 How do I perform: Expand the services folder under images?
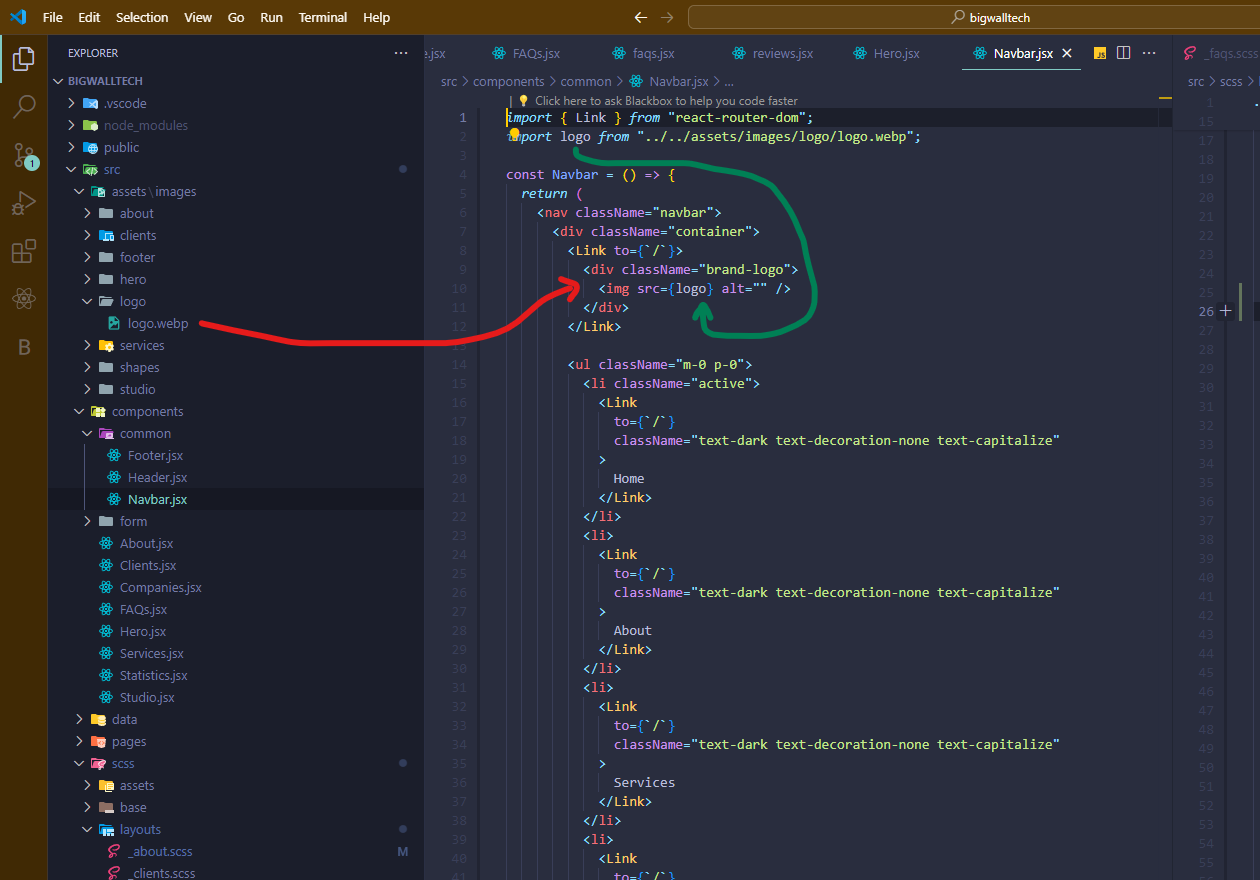pyautogui.click(x=141, y=345)
